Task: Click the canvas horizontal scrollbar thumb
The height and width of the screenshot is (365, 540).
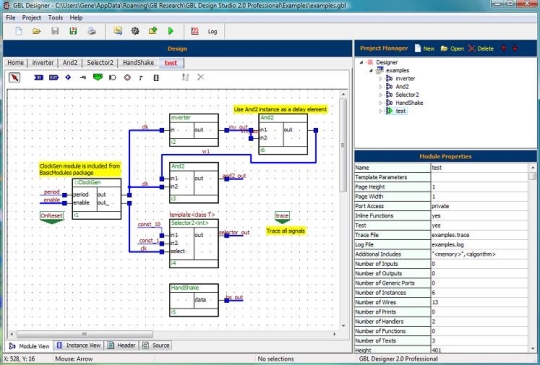Action: click(84, 334)
